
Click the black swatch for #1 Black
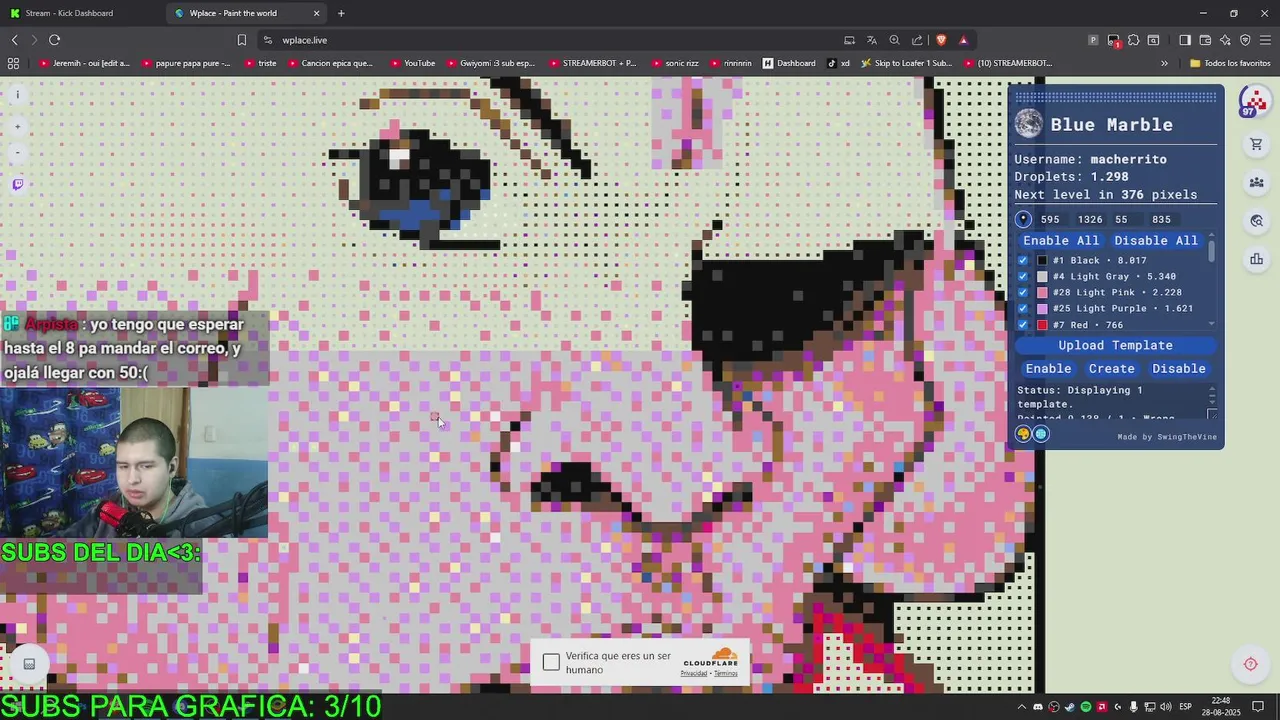(1042, 260)
